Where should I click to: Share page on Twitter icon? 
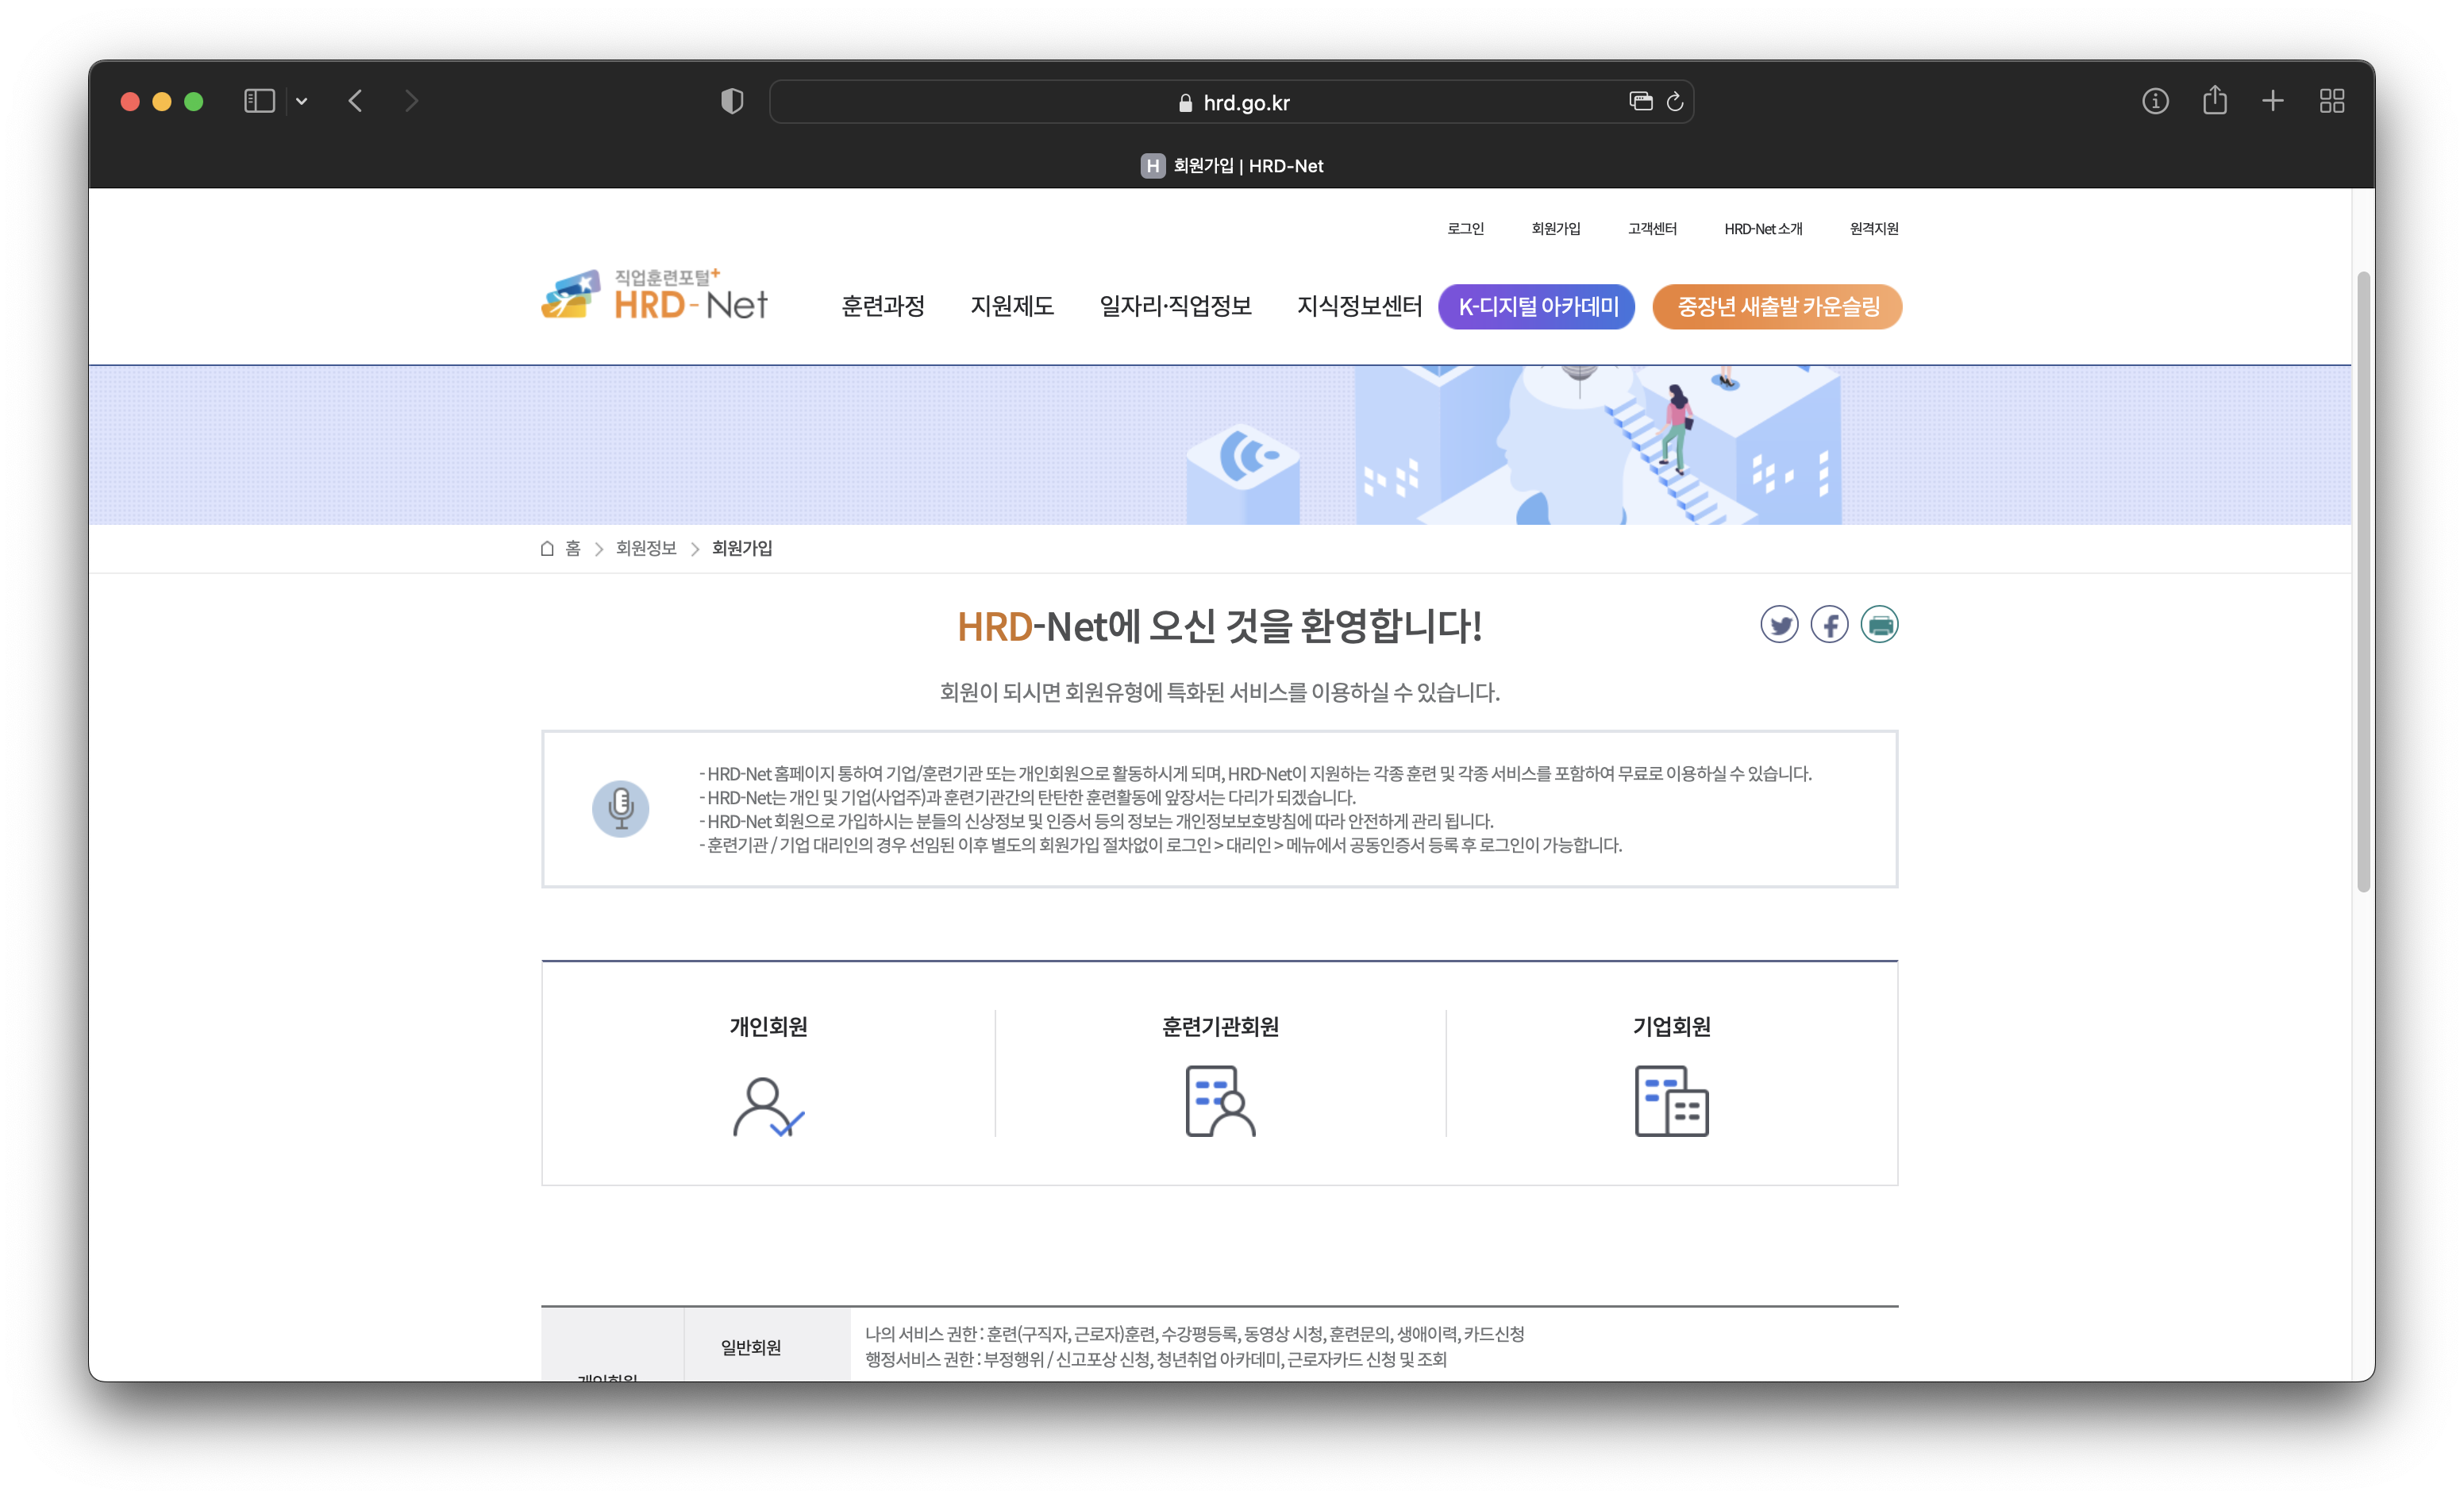coord(1779,625)
